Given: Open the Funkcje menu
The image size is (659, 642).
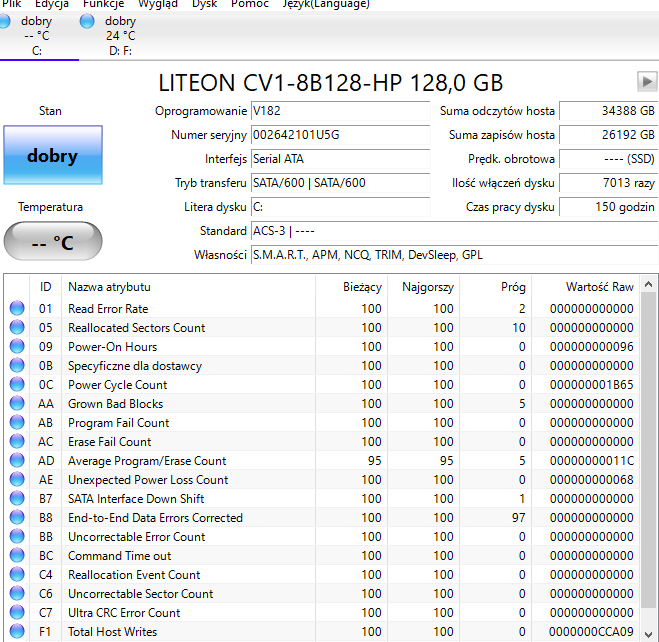Looking at the screenshot, I should [x=103, y=4].
